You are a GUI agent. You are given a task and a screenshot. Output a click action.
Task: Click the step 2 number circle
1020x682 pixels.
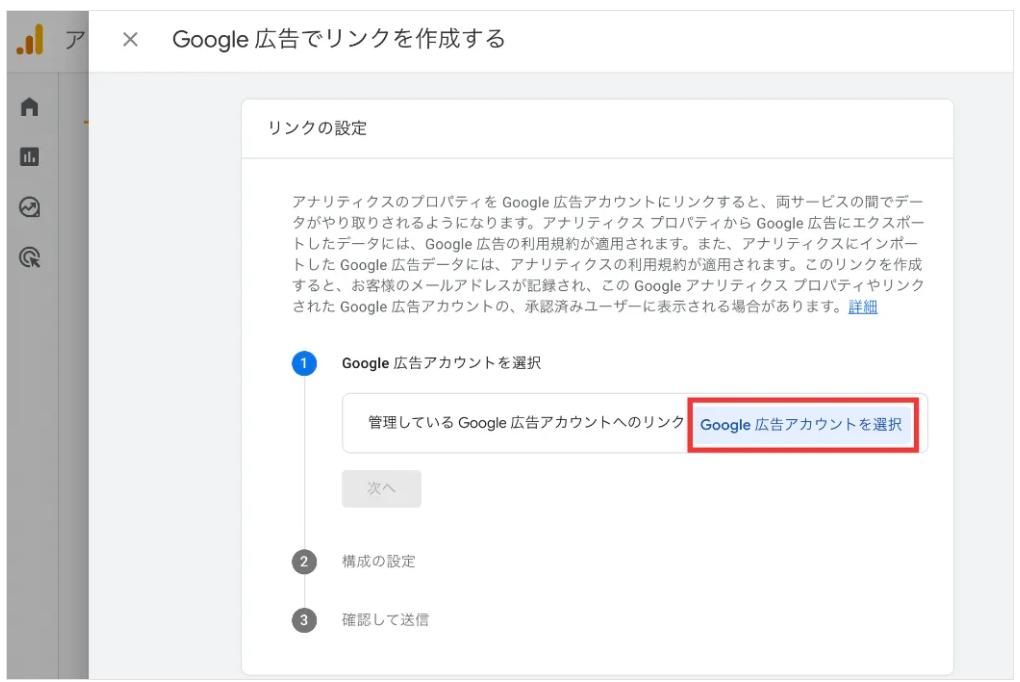(x=304, y=561)
